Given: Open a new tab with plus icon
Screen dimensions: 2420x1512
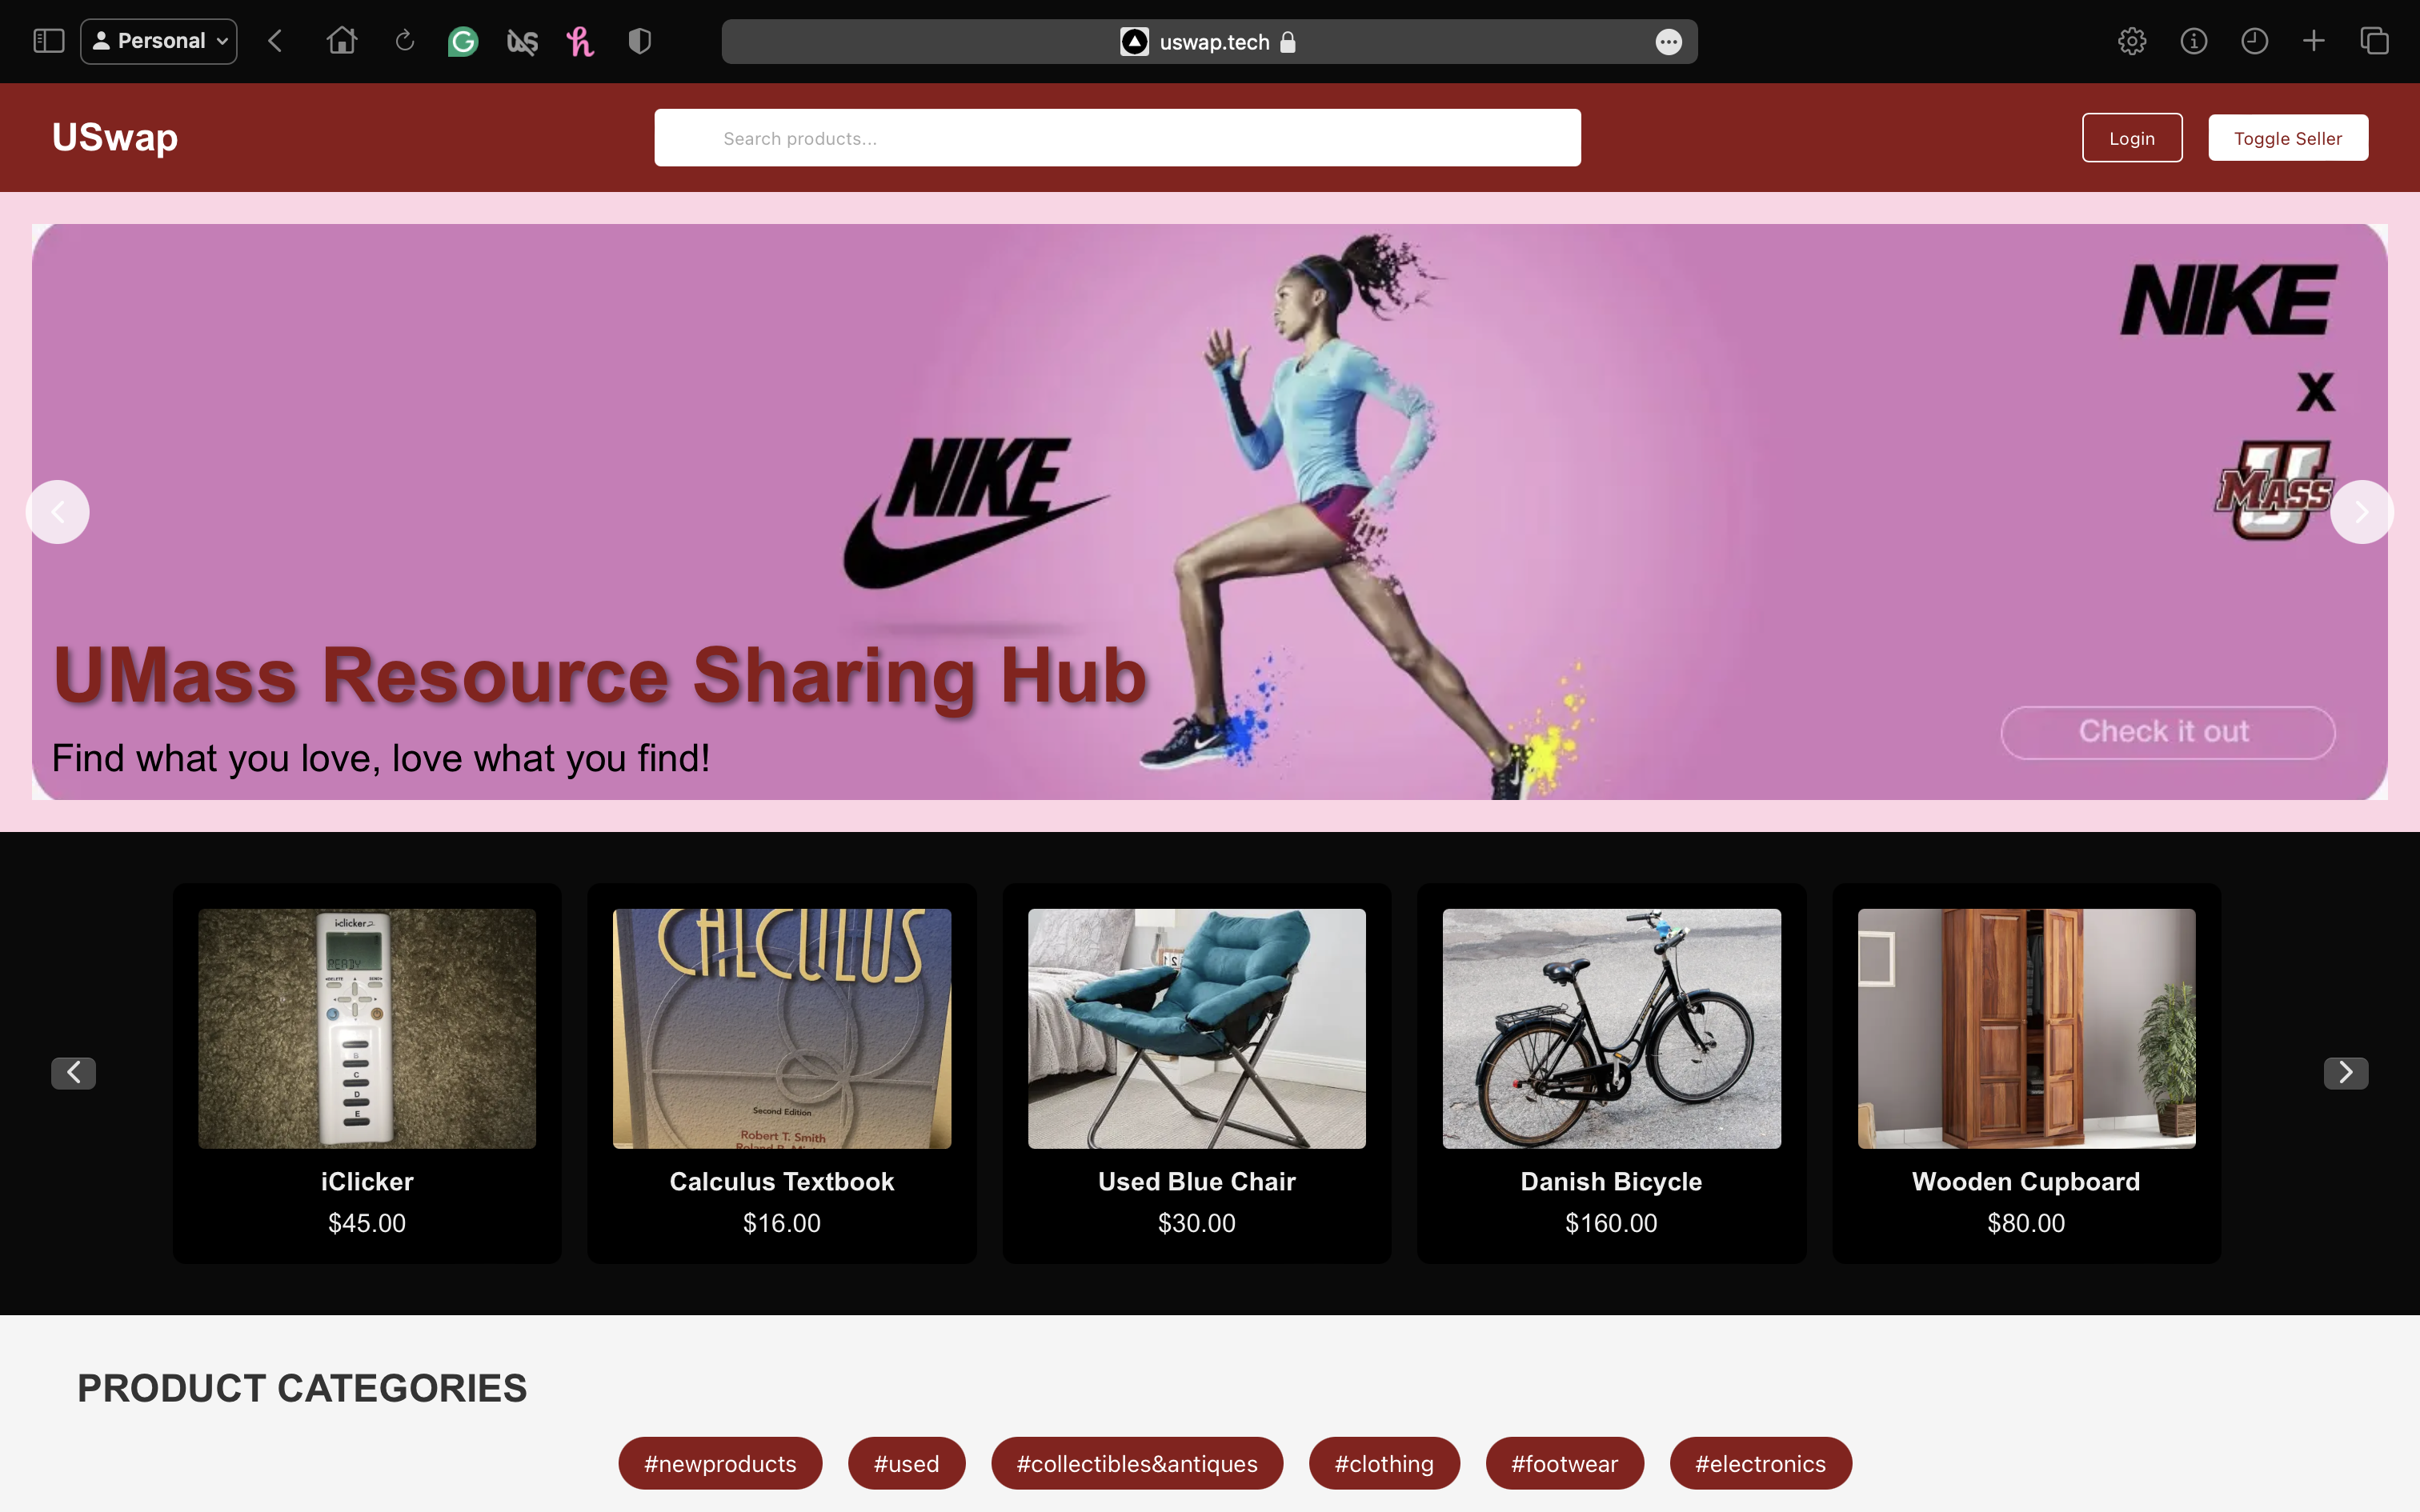Looking at the screenshot, I should [2314, 42].
